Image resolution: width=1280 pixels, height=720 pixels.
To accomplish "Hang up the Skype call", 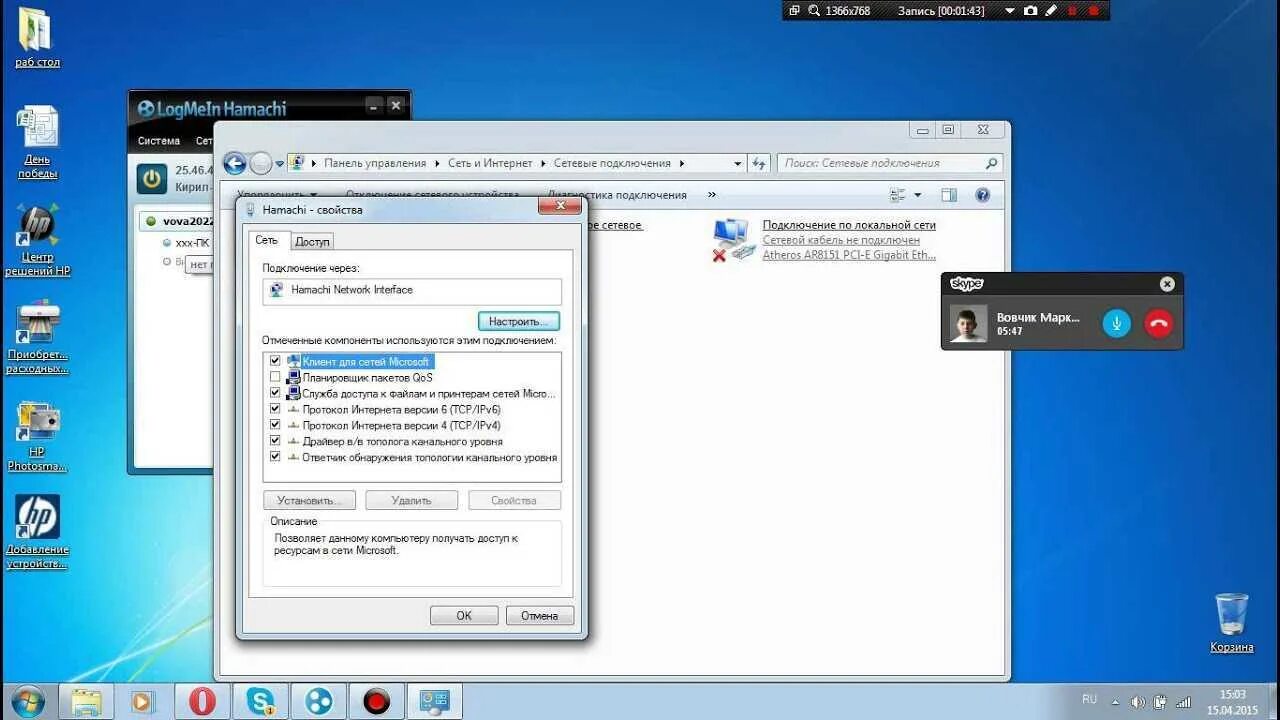I will 1158,323.
